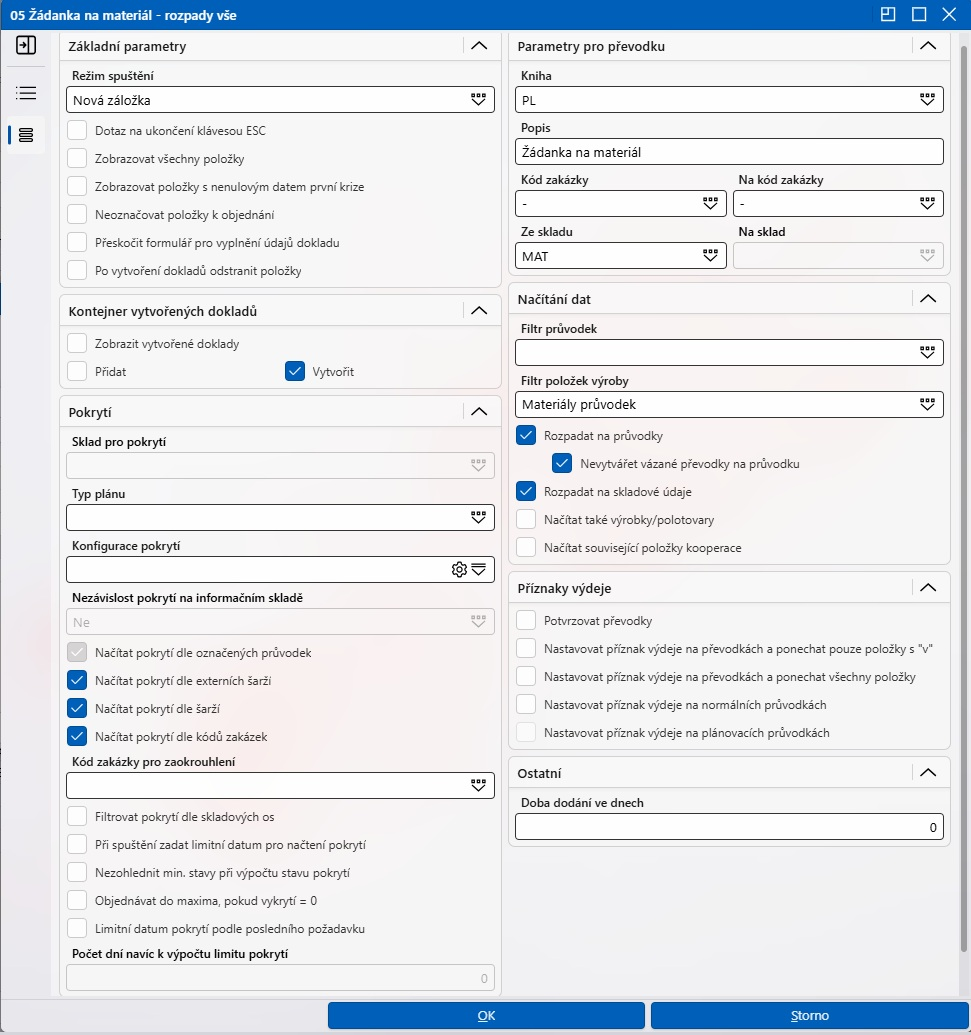Enable Potvrzovat převodky checkbox

tap(526, 620)
